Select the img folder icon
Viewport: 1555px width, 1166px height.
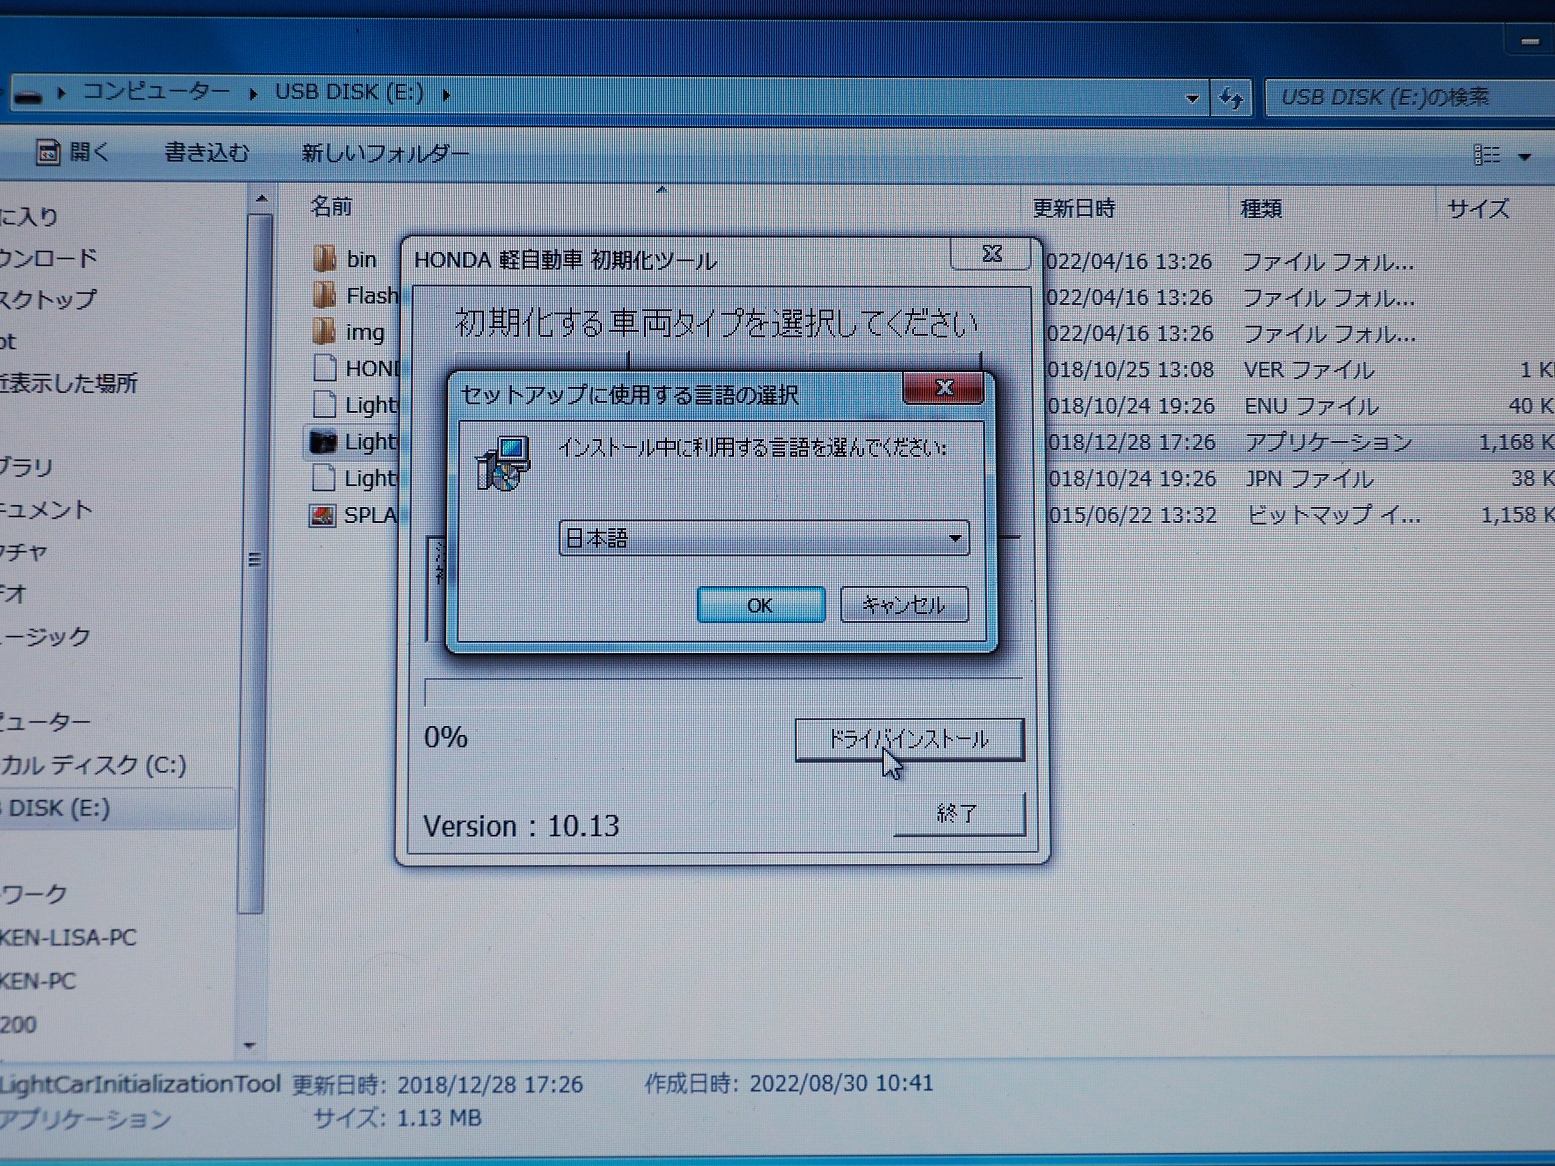pos(324,331)
